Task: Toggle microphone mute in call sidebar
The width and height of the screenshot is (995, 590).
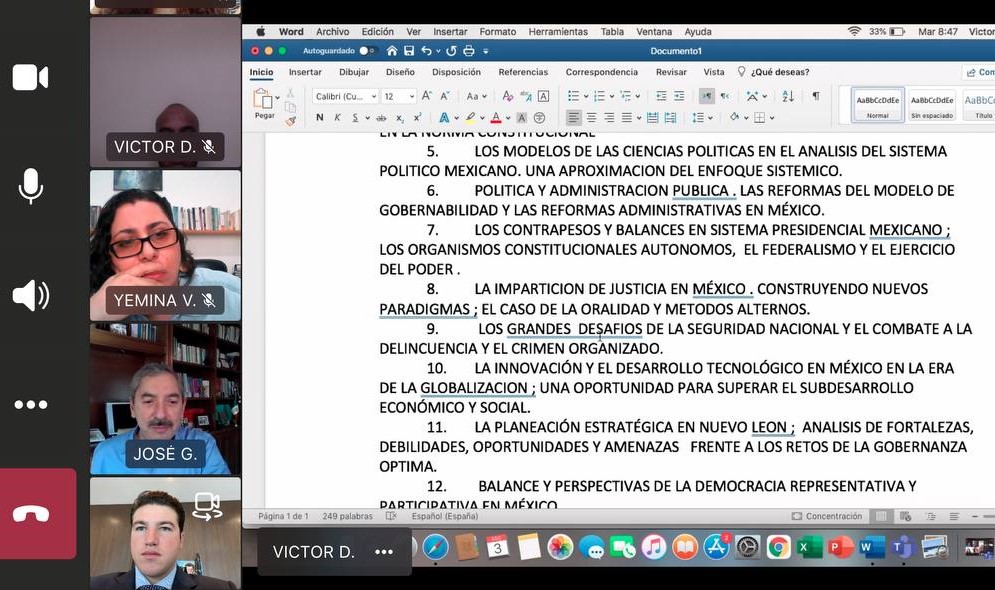Action: click(x=30, y=186)
